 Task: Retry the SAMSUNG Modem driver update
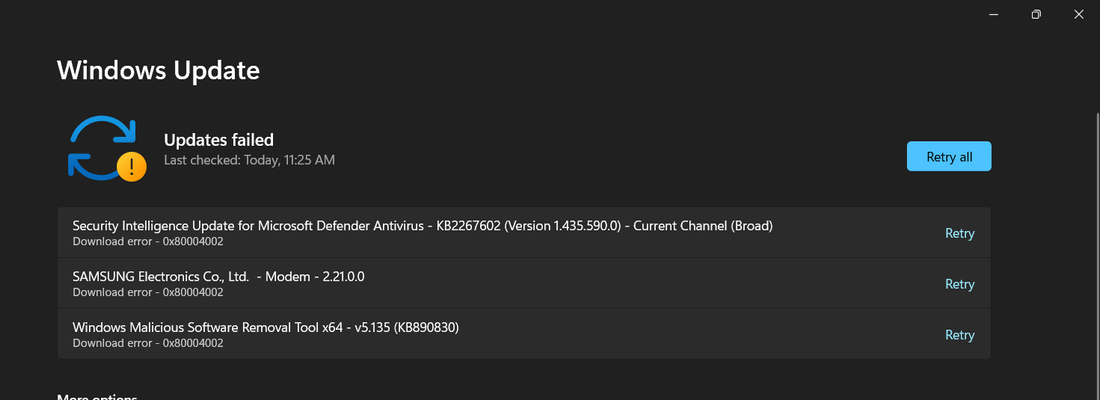pos(959,284)
